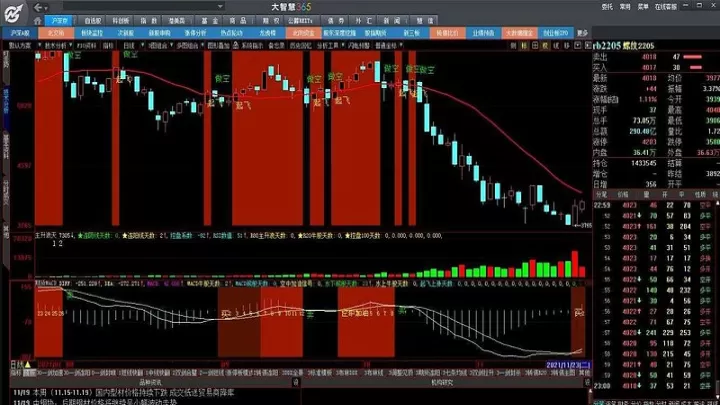The width and height of the screenshot is (720, 405).
Task: Open the 常用 top menu
Action: coord(624,7)
